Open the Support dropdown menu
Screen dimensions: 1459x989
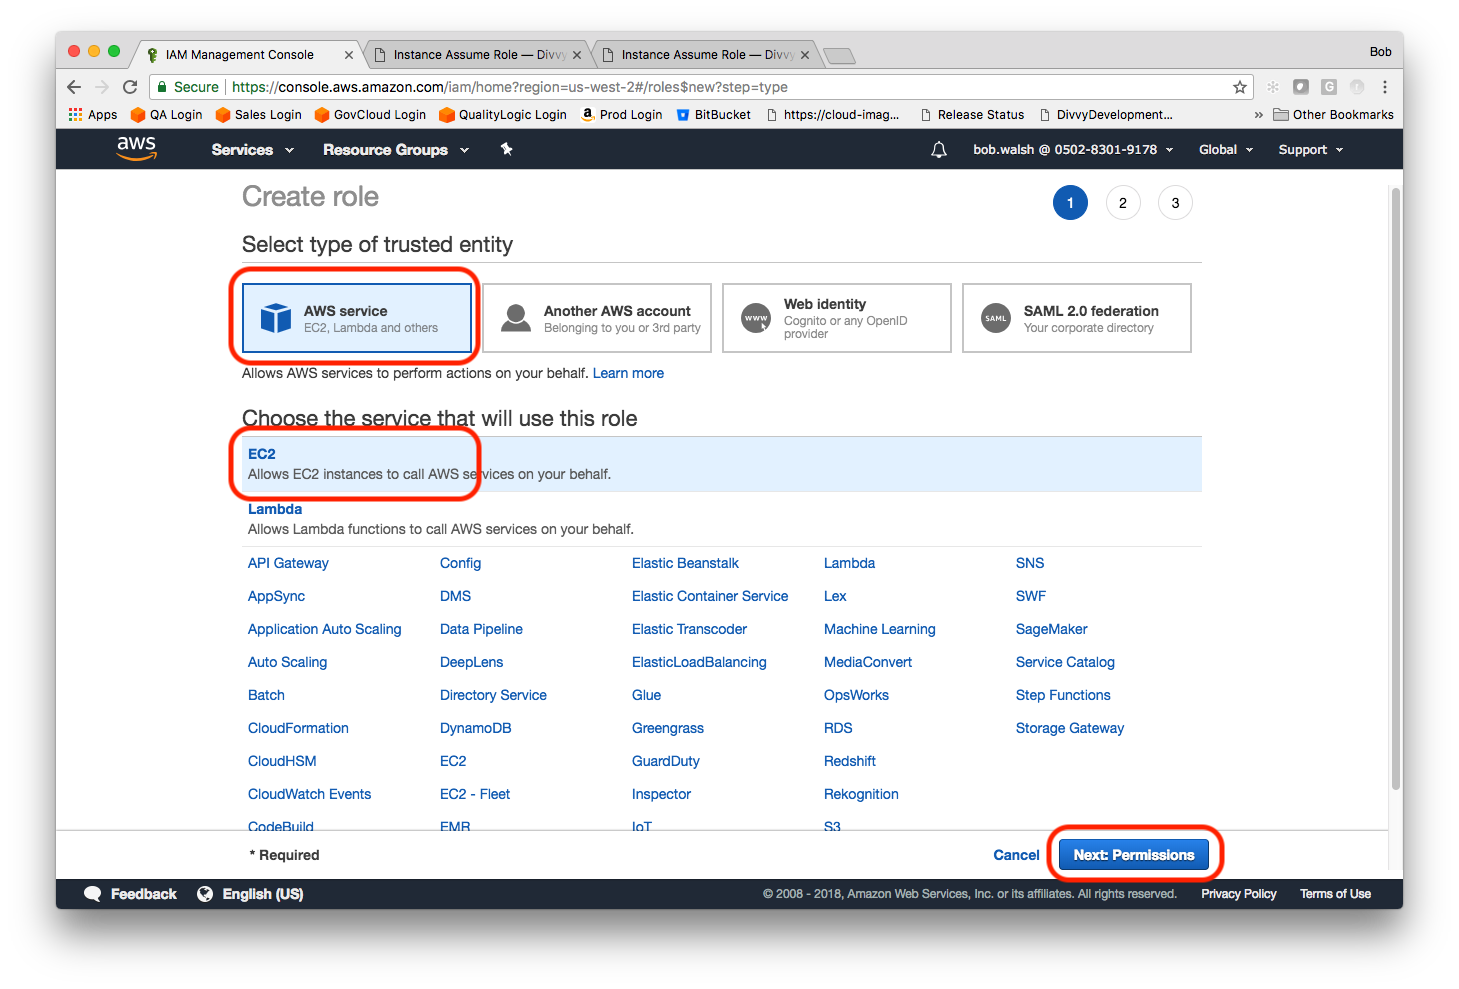(x=1311, y=150)
